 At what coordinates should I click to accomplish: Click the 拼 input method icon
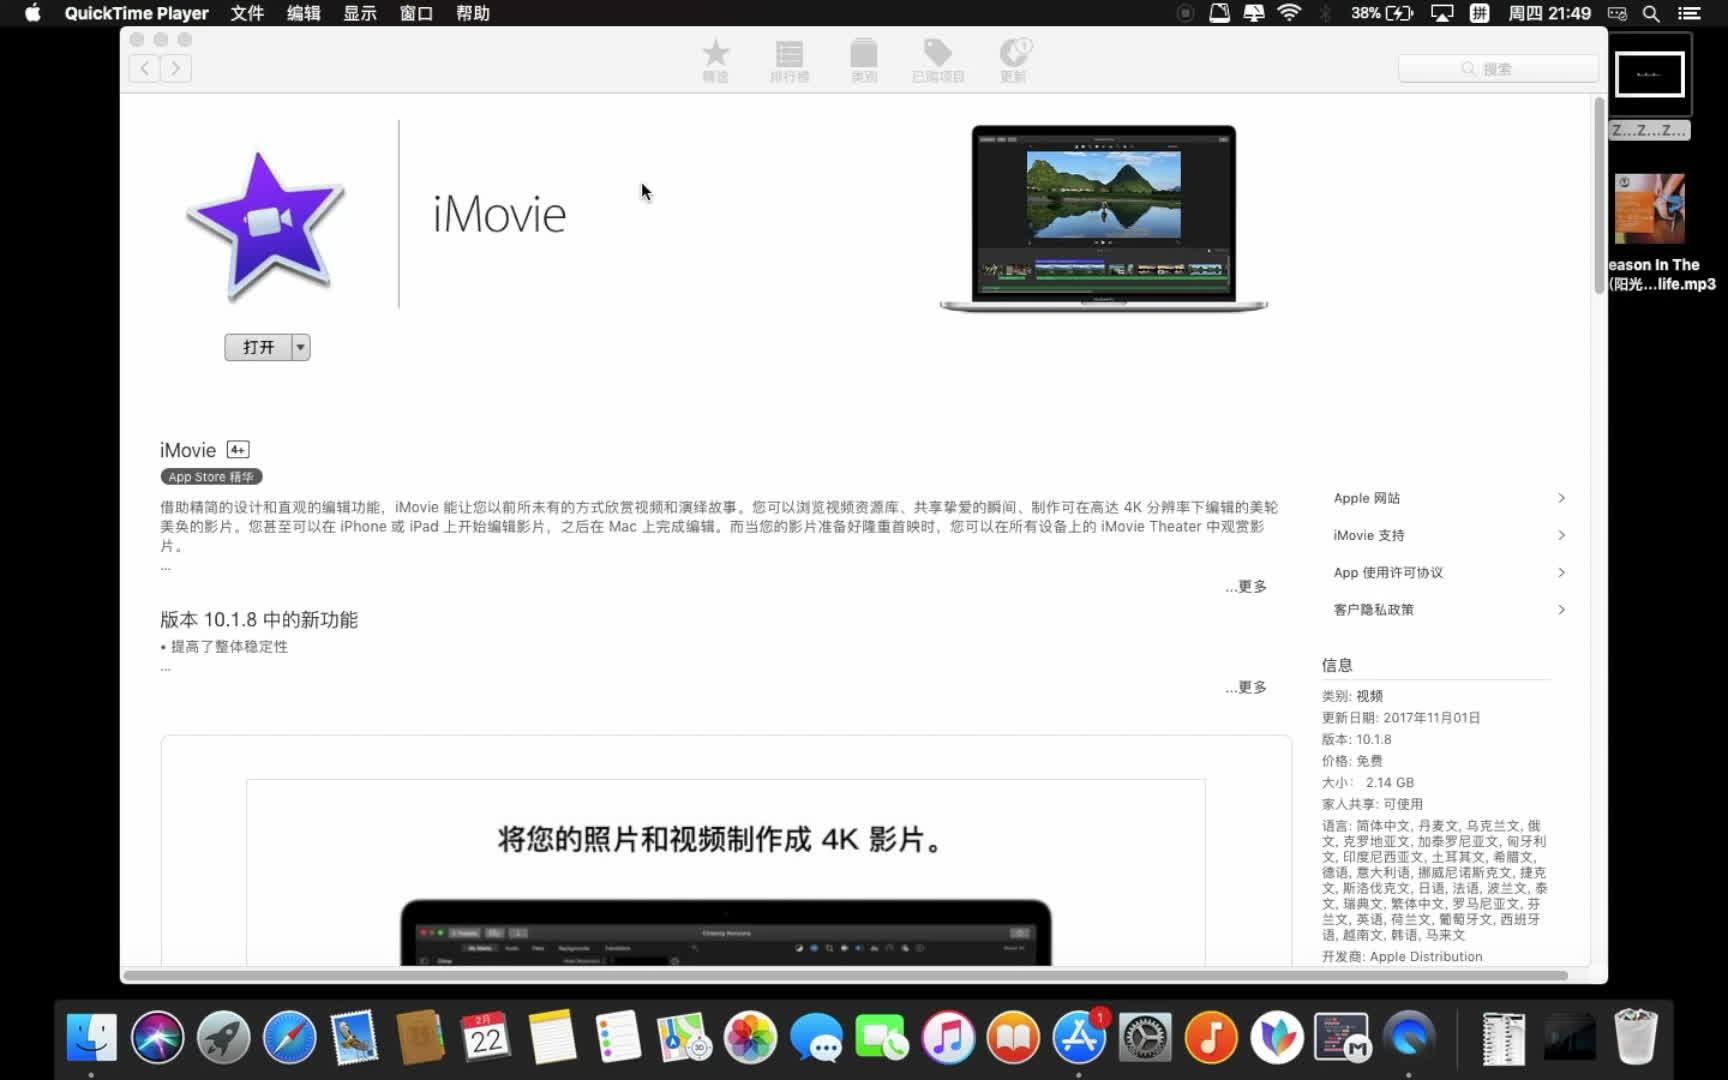(x=1479, y=13)
